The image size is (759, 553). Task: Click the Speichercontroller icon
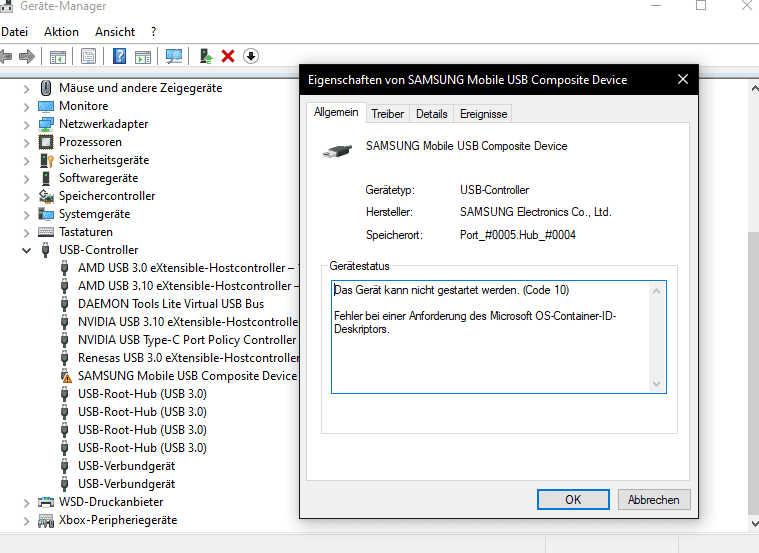(x=46, y=196)
